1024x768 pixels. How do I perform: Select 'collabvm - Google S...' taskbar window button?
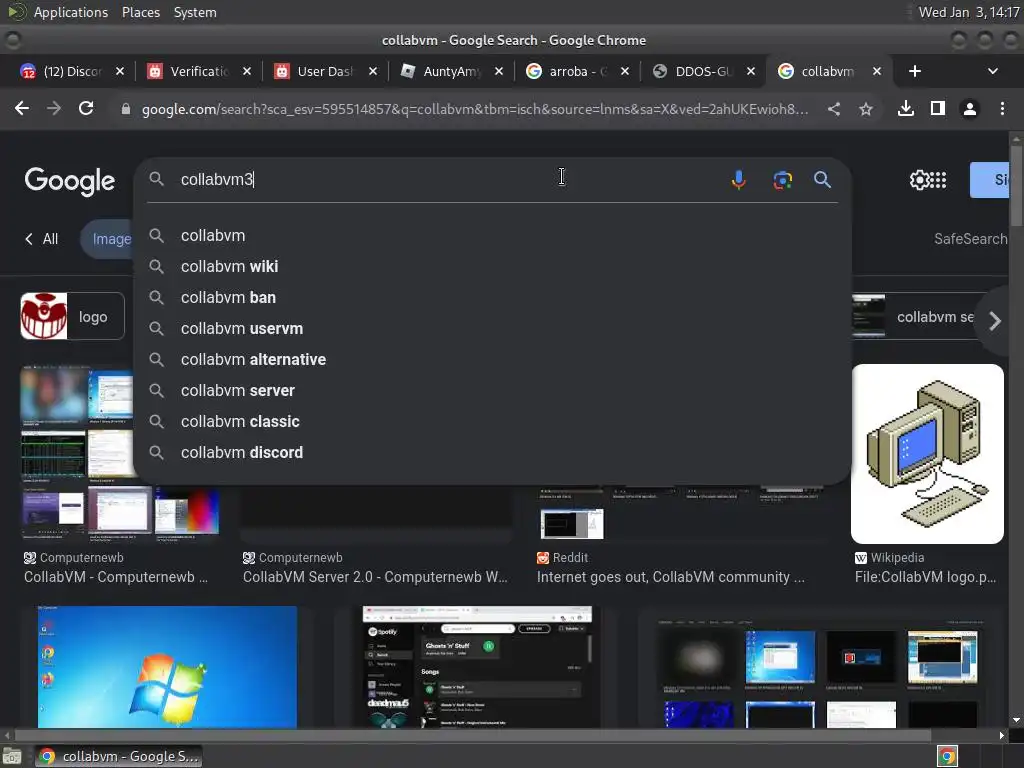pyautogui.click(x=118, y=756)
